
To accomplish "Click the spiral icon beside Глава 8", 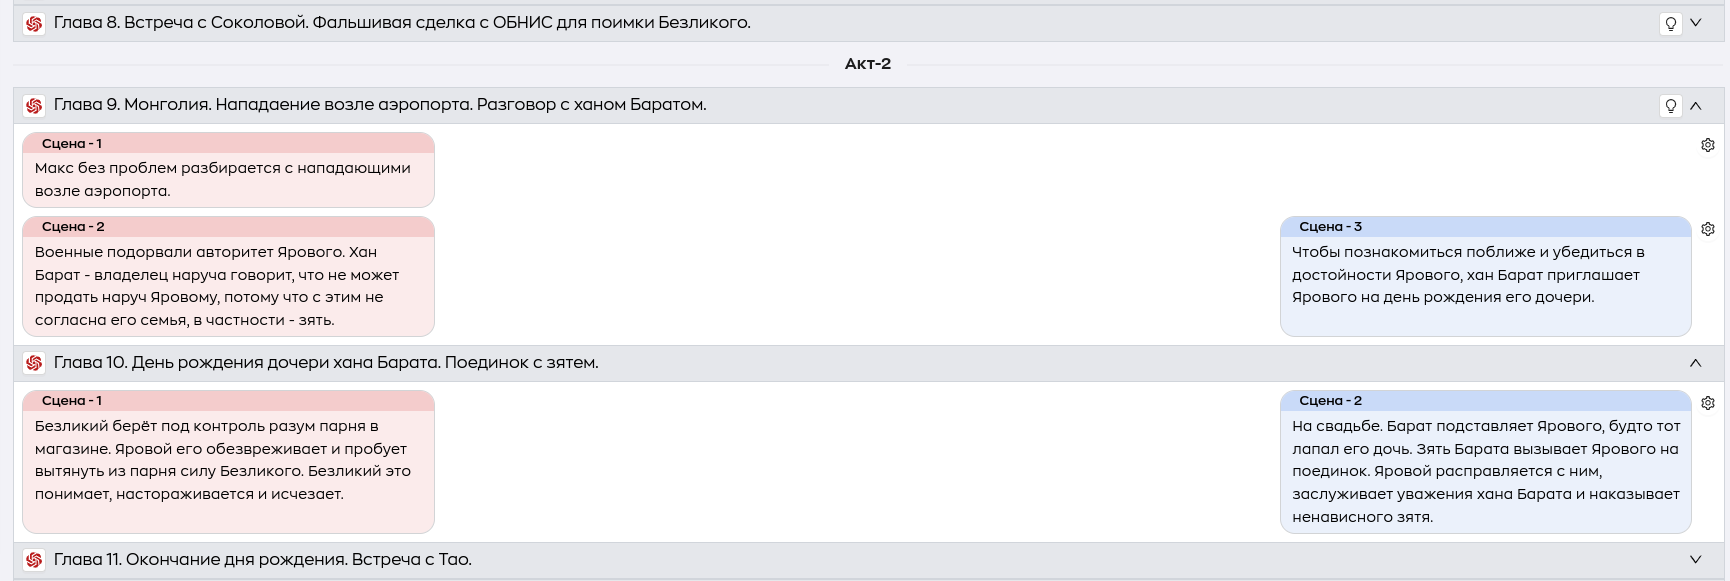I will click(x=34, y=23).
